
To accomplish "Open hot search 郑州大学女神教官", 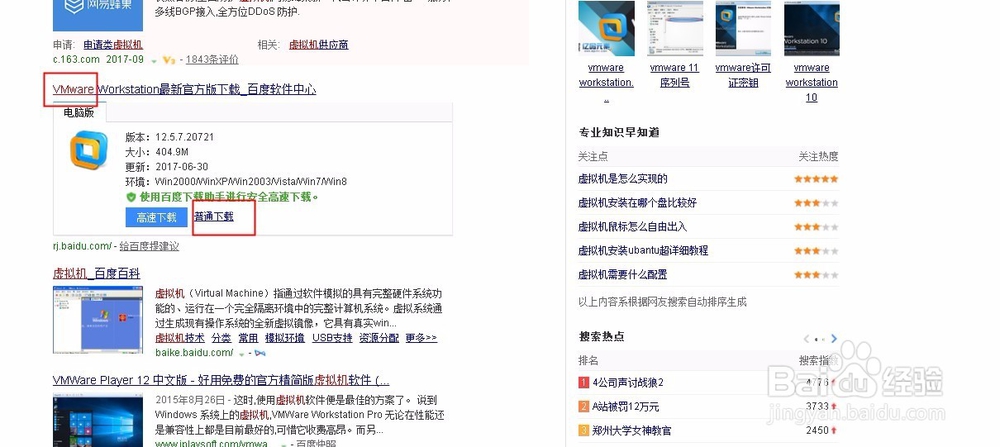I will (x=631, y=430).
